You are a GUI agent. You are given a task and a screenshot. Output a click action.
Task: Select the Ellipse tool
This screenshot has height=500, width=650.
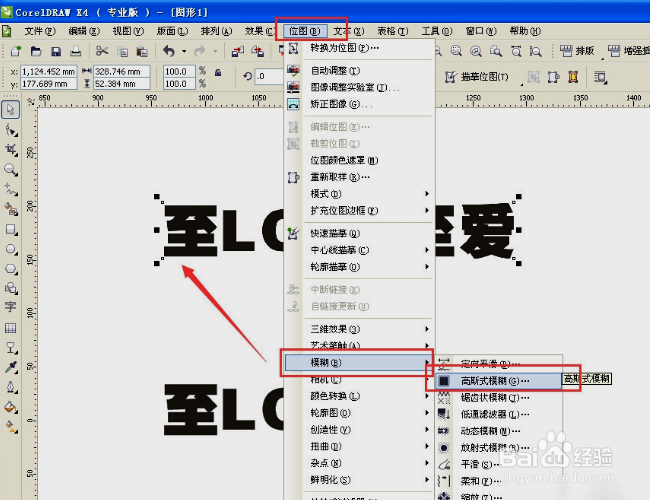coord(10,249)
